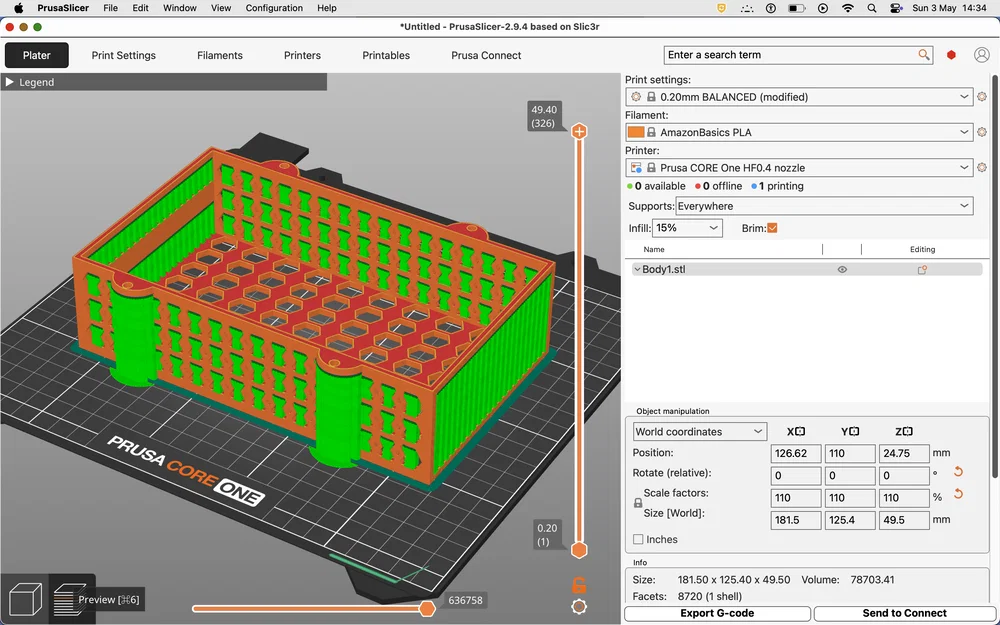Switch to the Preview layers view icon
Image resolution: width=1000 pixels, height=625 pixels.
coord(69,599)
